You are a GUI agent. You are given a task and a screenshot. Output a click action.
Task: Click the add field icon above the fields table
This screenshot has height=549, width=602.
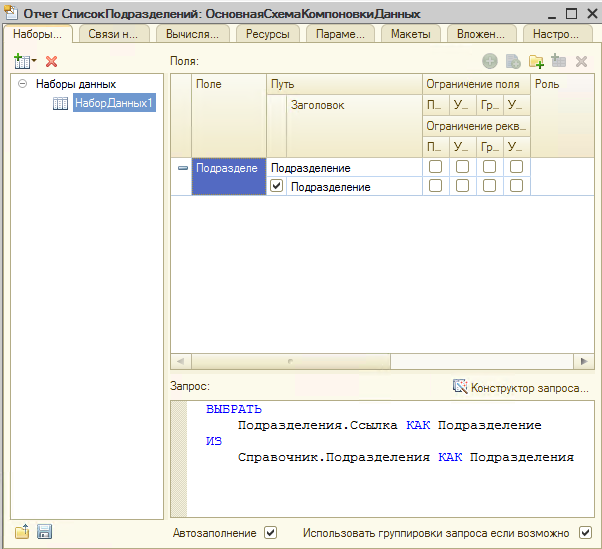point(490,62)
